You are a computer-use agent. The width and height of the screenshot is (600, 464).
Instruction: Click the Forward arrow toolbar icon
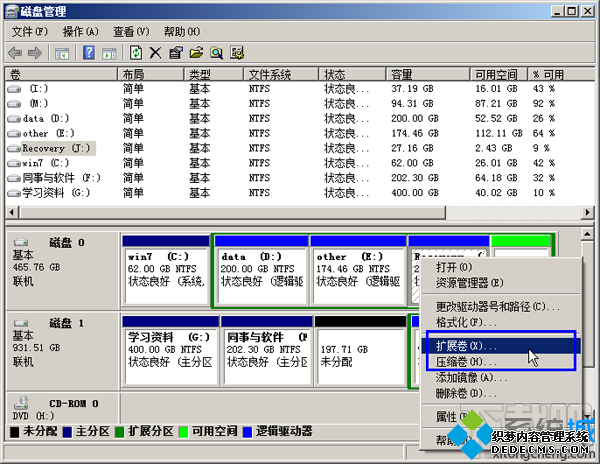(x=35, y=52)
